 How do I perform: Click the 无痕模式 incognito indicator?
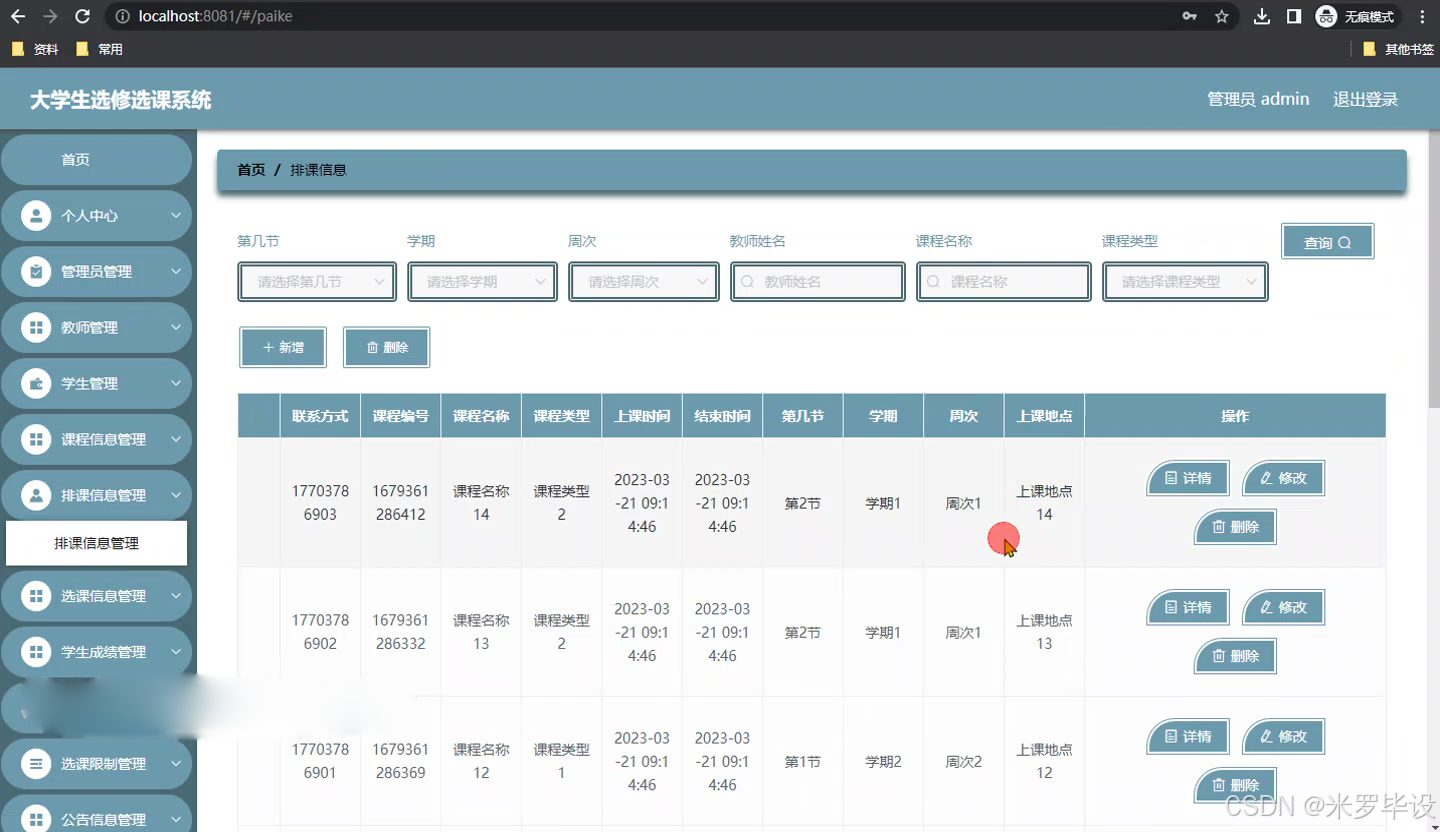[x=1357, y=16]
